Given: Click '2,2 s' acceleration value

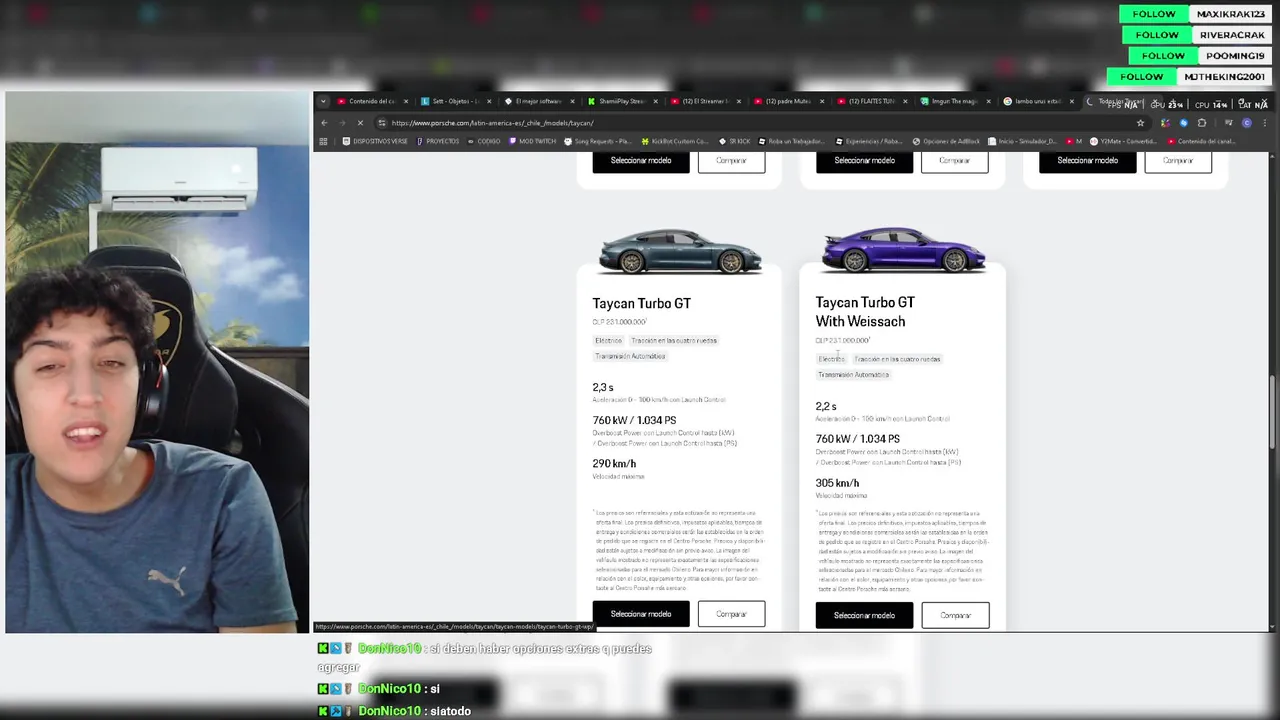Looking at the screenshot, I should tap(826, 406).
